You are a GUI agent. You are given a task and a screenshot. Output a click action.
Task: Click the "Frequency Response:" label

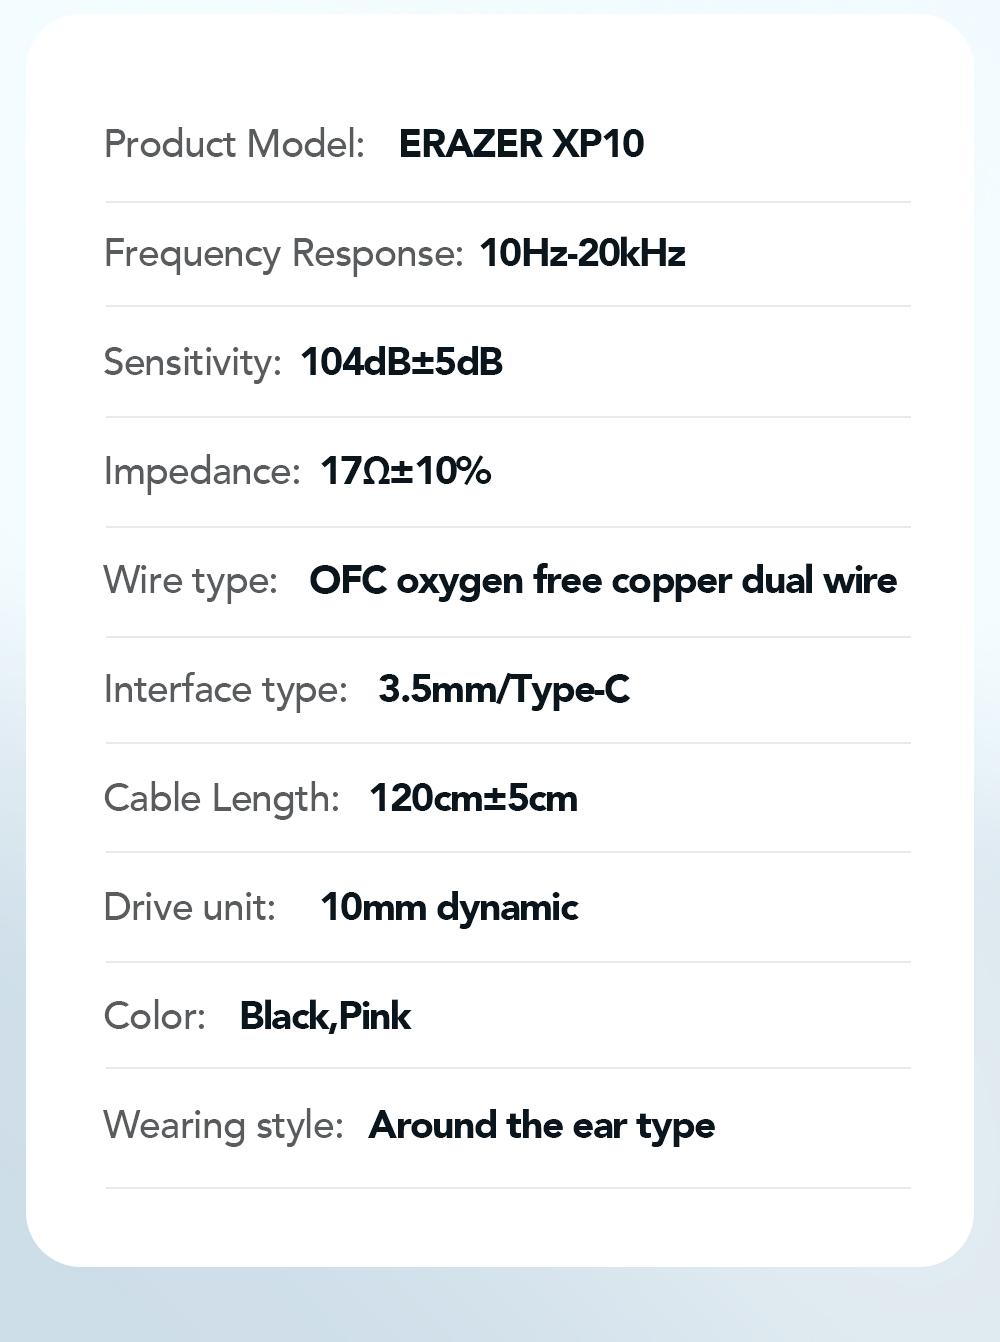click(283, 253)
